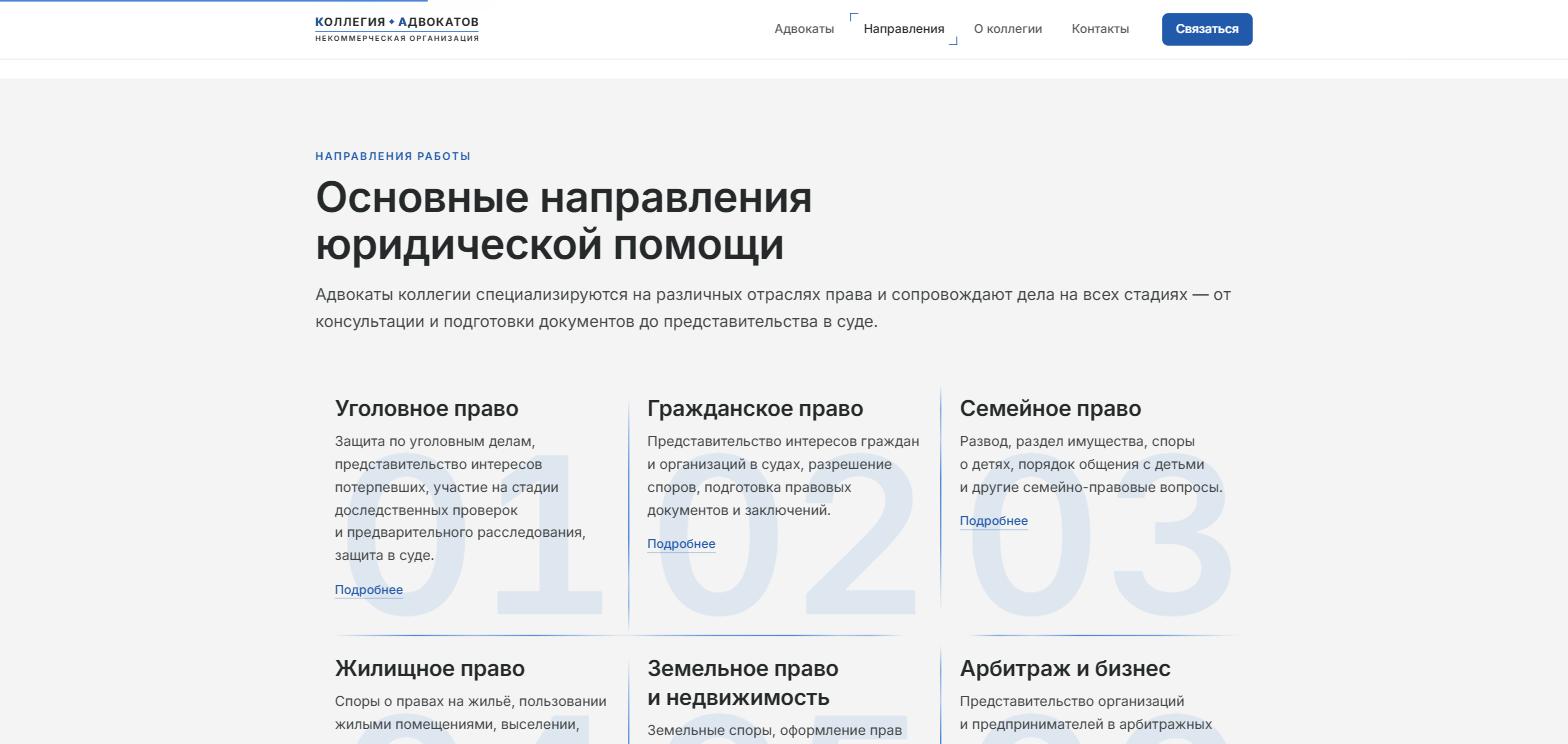Click the Жилищное право heading
The image size is (1568, 744).
pos(430,668)
